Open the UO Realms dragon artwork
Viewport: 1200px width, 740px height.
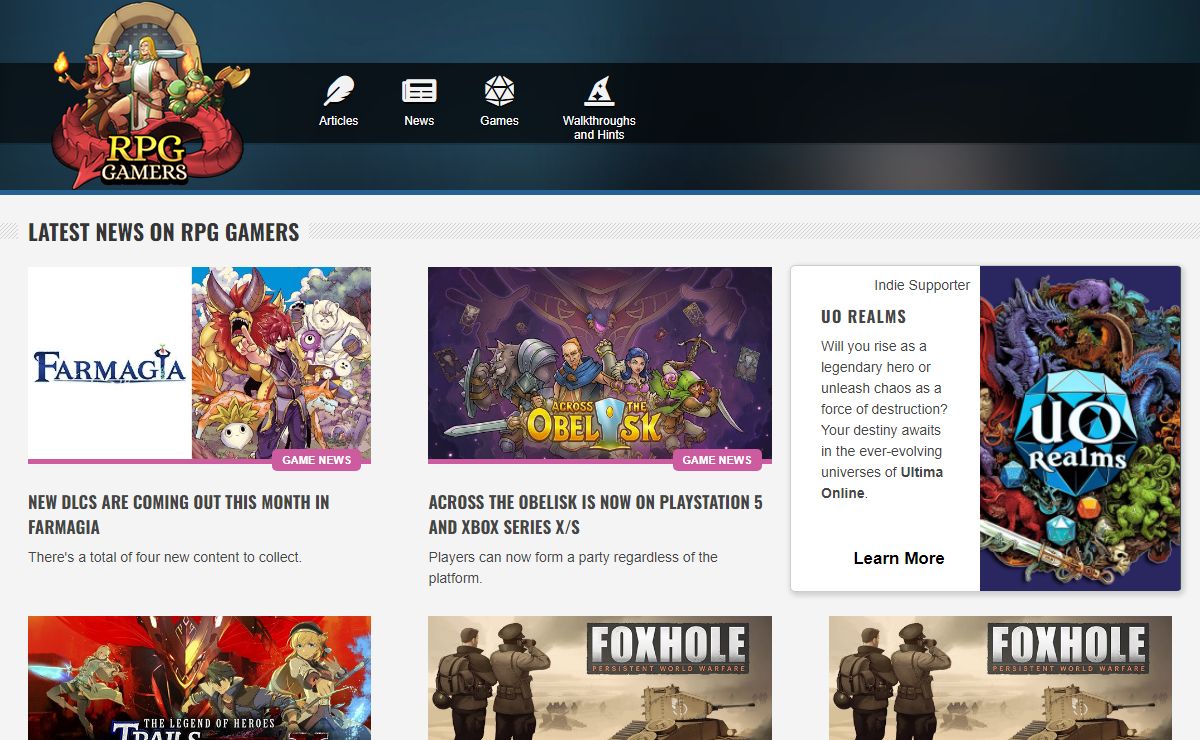pyautogui.click(x=1080, y=428)
